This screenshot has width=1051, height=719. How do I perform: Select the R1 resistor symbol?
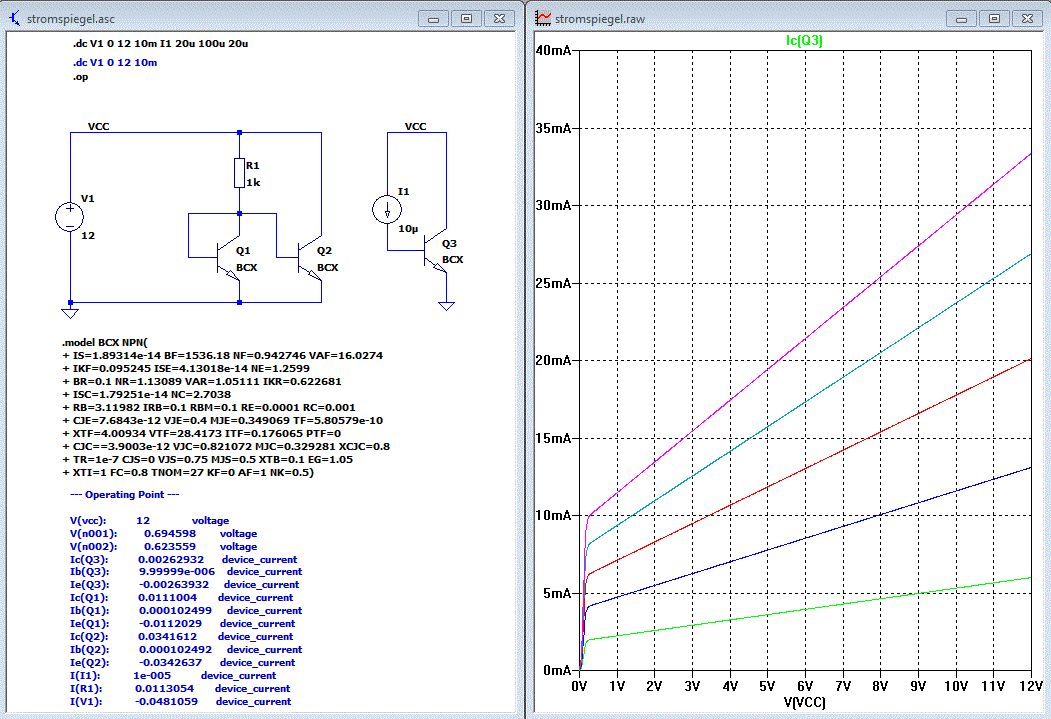point(239,173)
